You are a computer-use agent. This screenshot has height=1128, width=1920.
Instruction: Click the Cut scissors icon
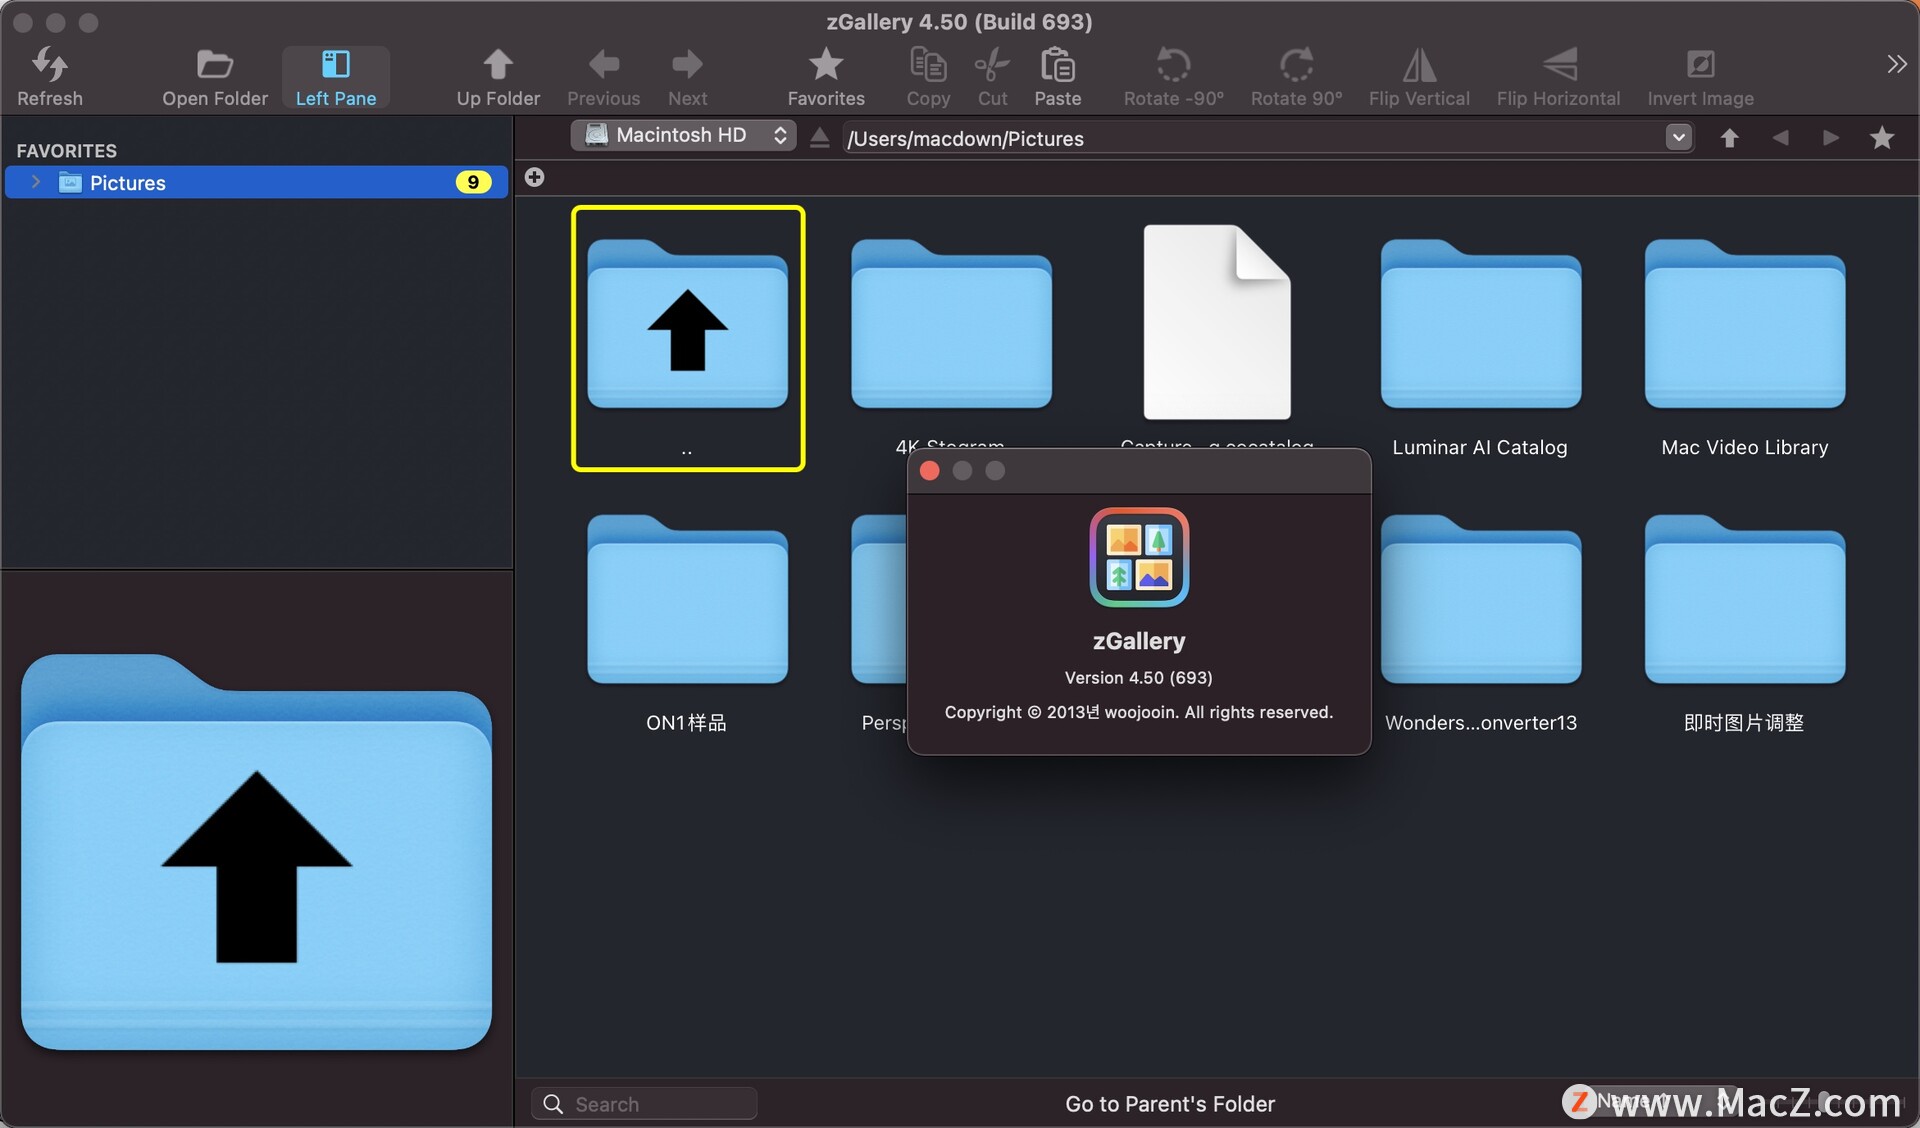[992, 76]
